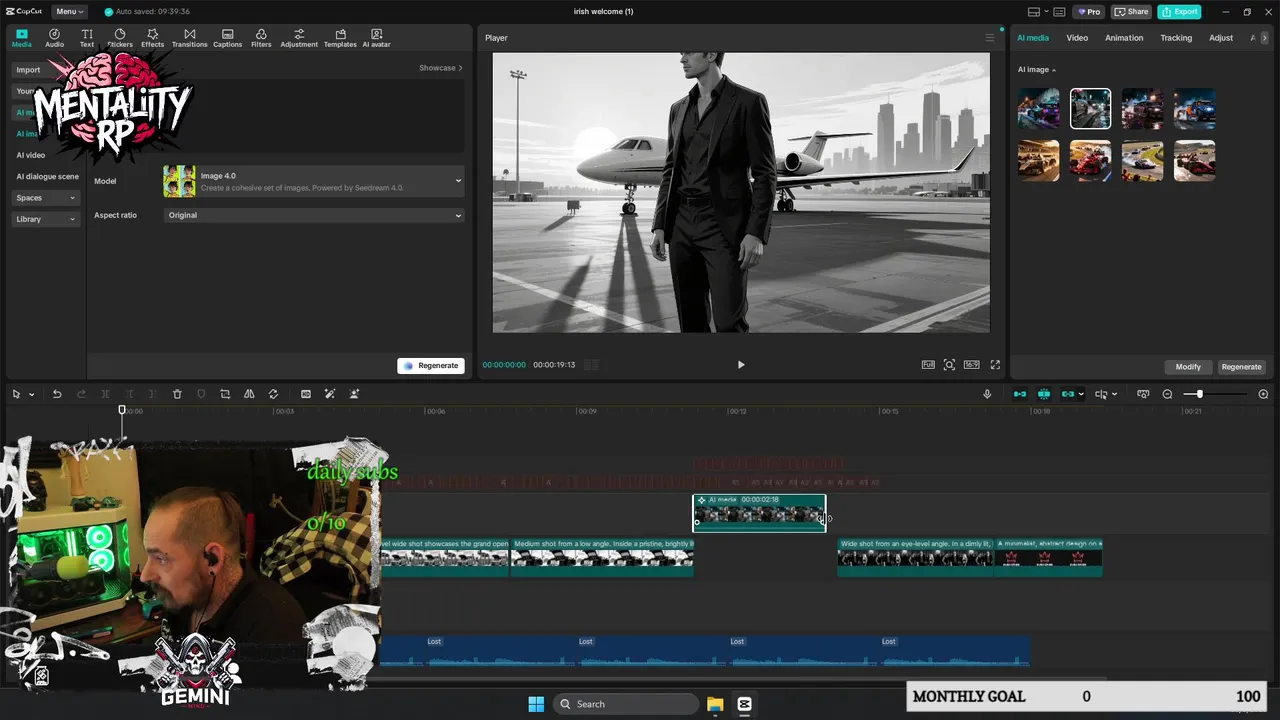
Task: Open the Filters panel
Action: tap(261, 38)
